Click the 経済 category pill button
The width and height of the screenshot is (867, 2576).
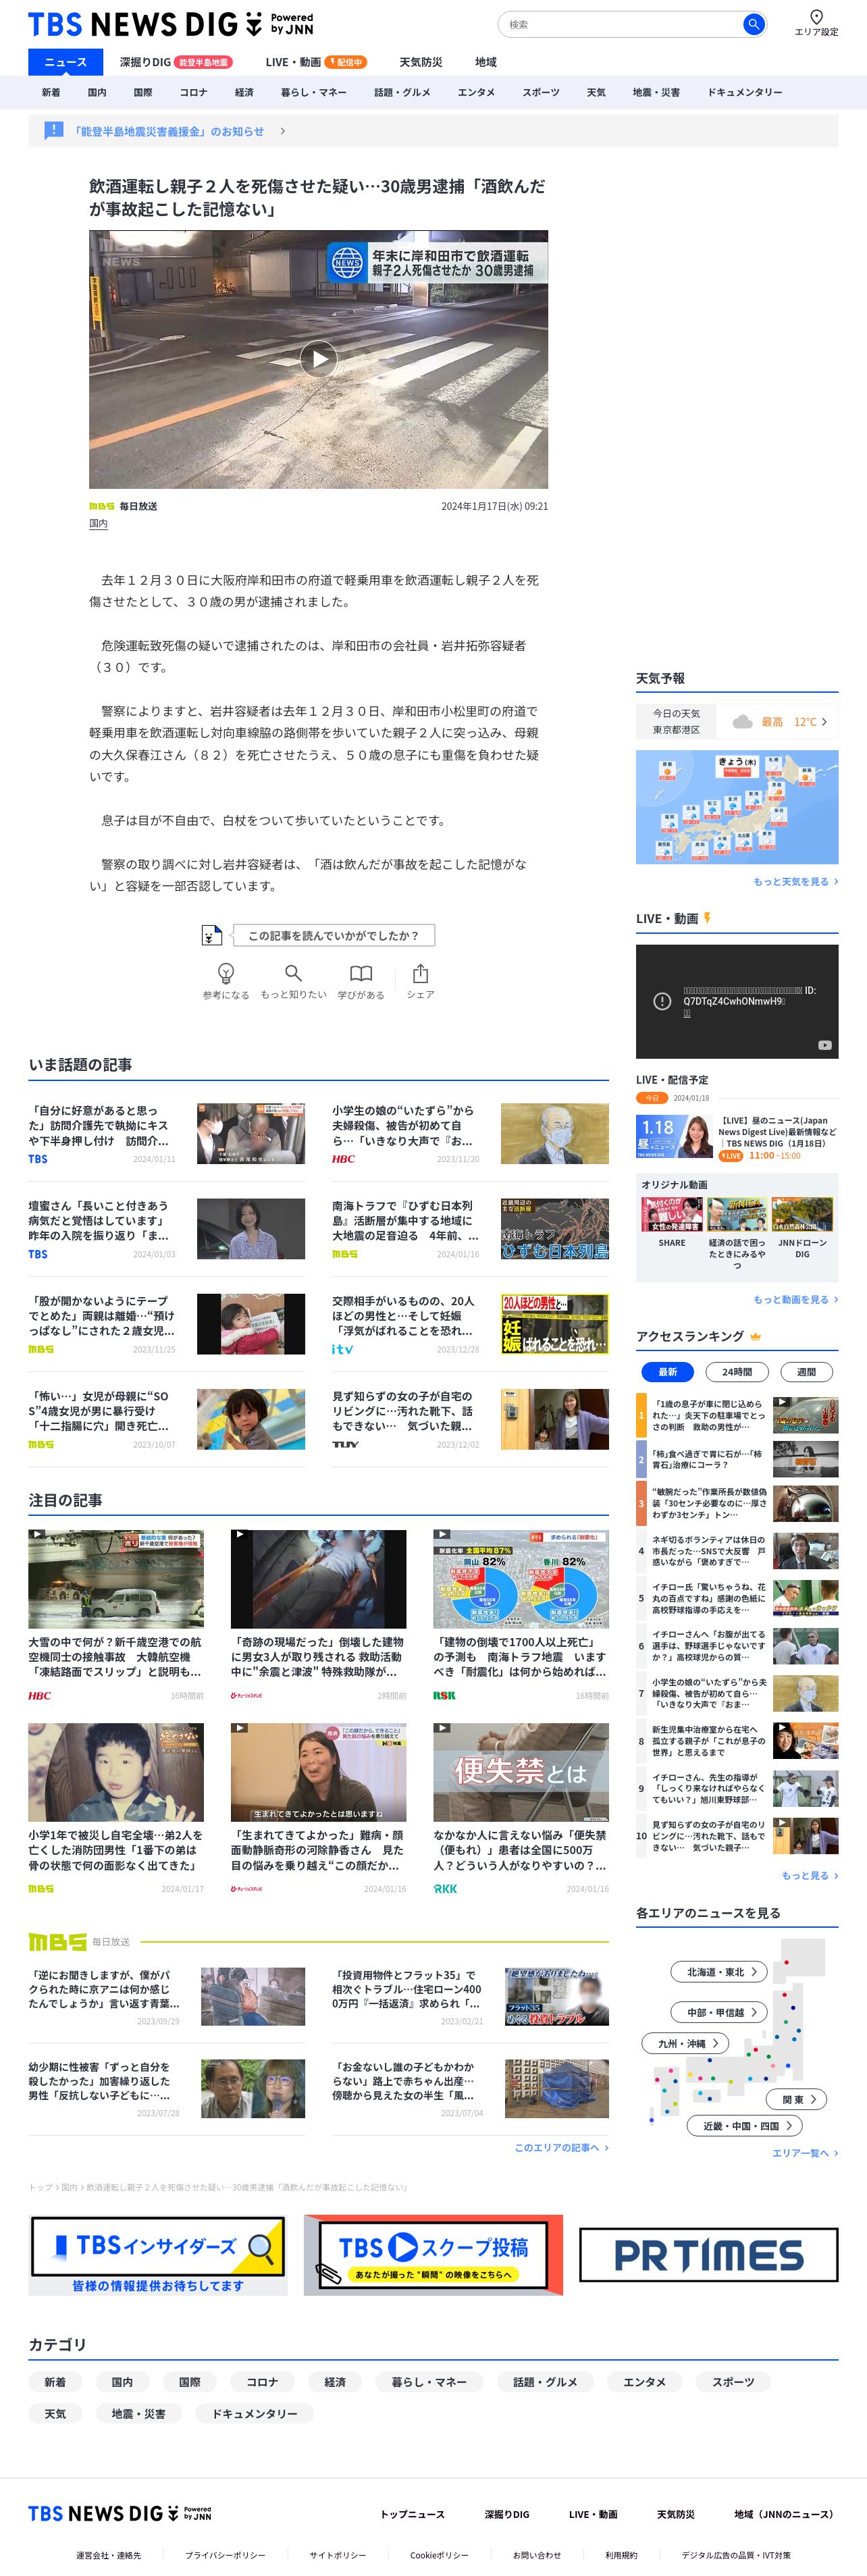[335, 2382]
